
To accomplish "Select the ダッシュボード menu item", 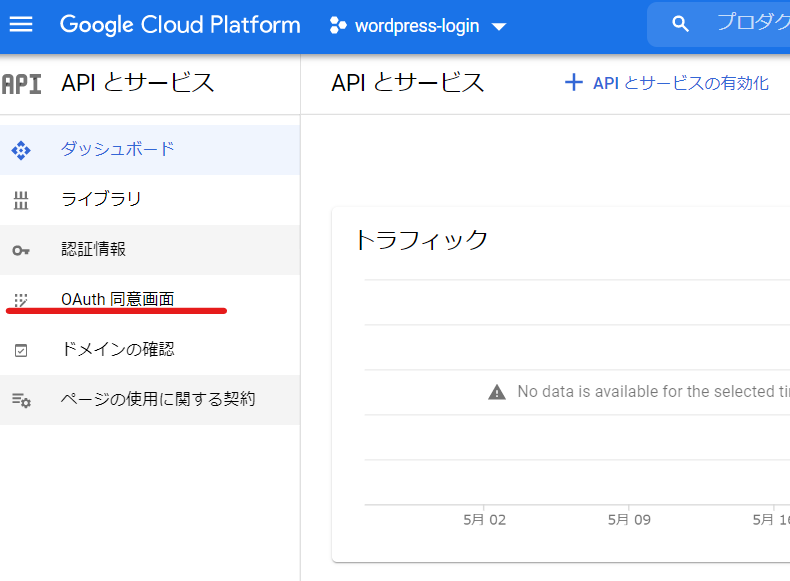I will (x=150, y=150).
